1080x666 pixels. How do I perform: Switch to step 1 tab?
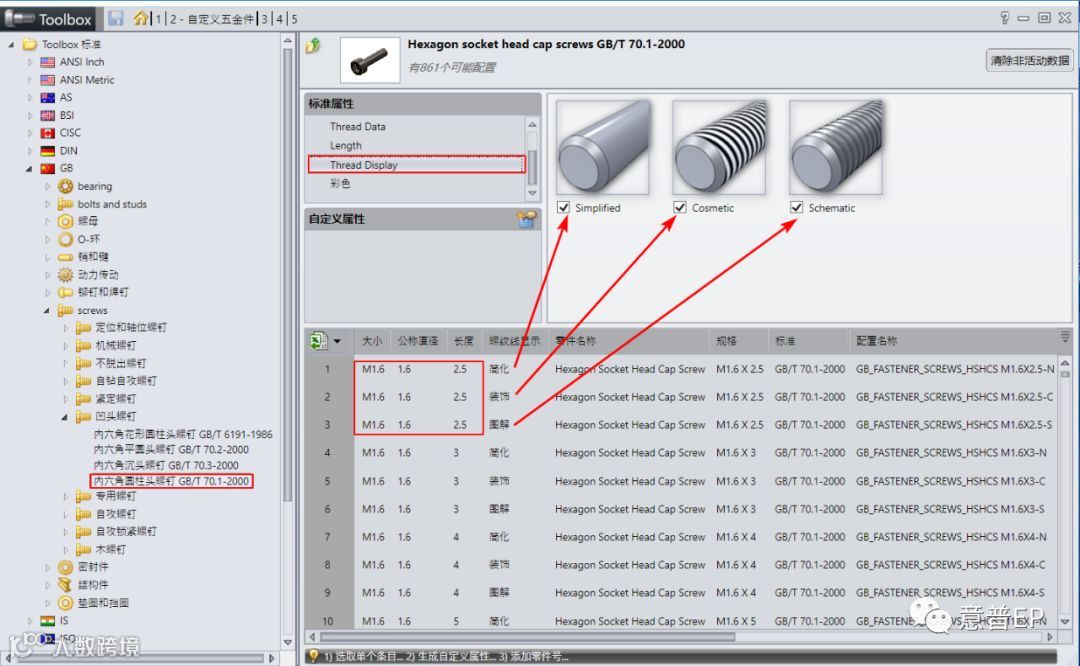[158, 19]
